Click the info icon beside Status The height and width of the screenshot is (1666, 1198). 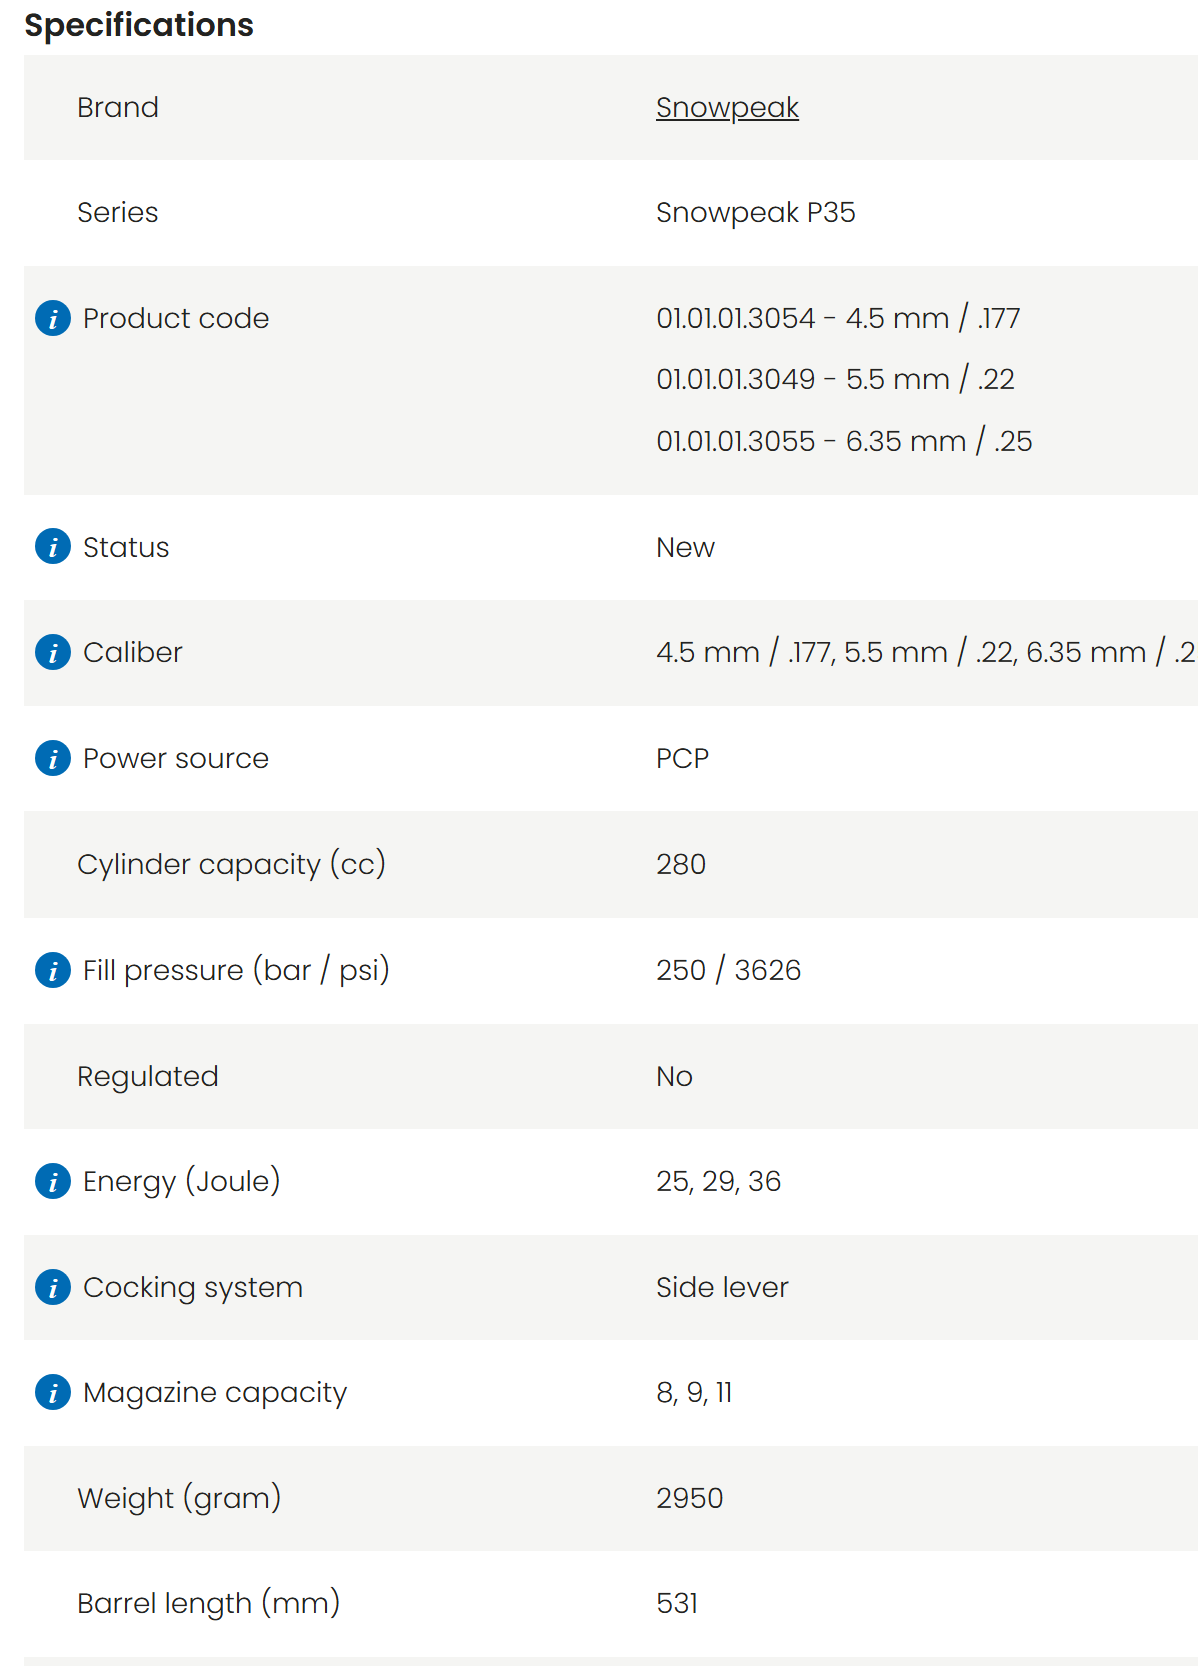[53, 547]
